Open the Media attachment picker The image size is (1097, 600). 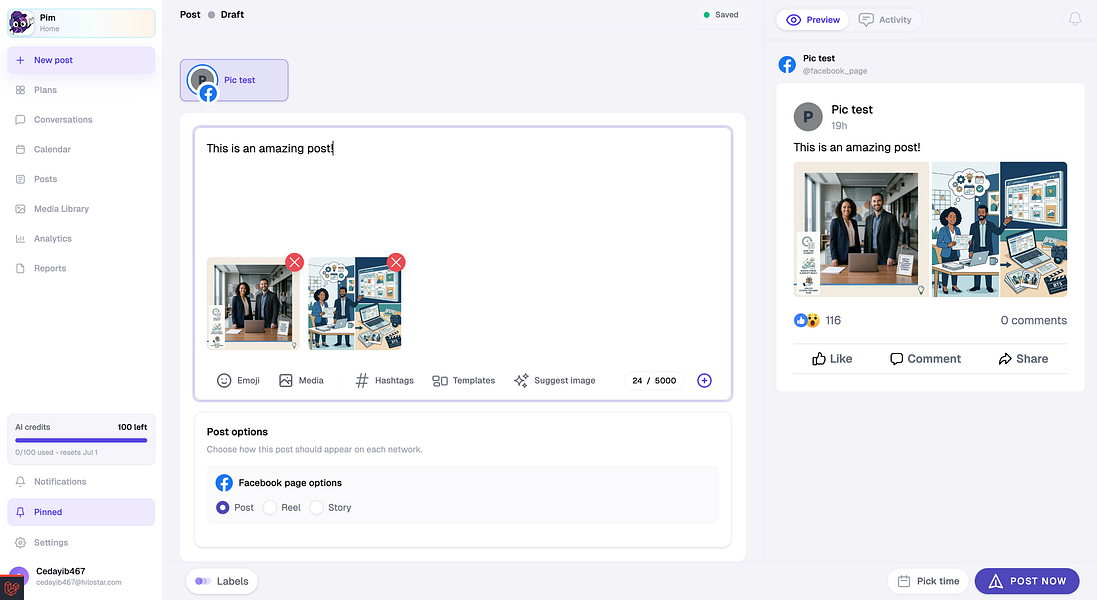point(301,380)
